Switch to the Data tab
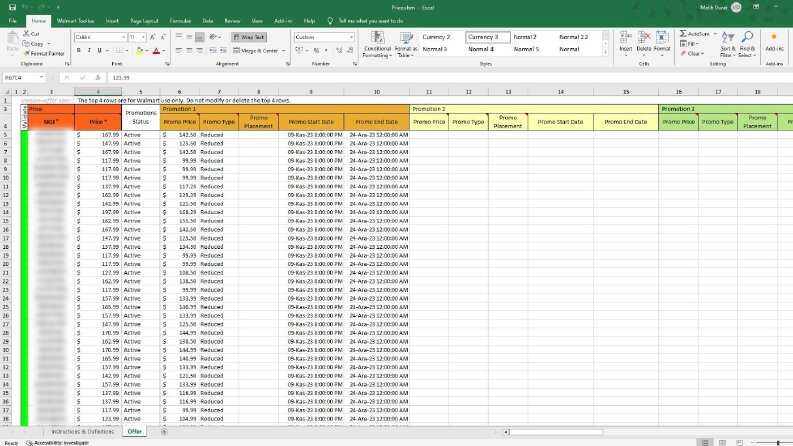 (x=208, y=21)
